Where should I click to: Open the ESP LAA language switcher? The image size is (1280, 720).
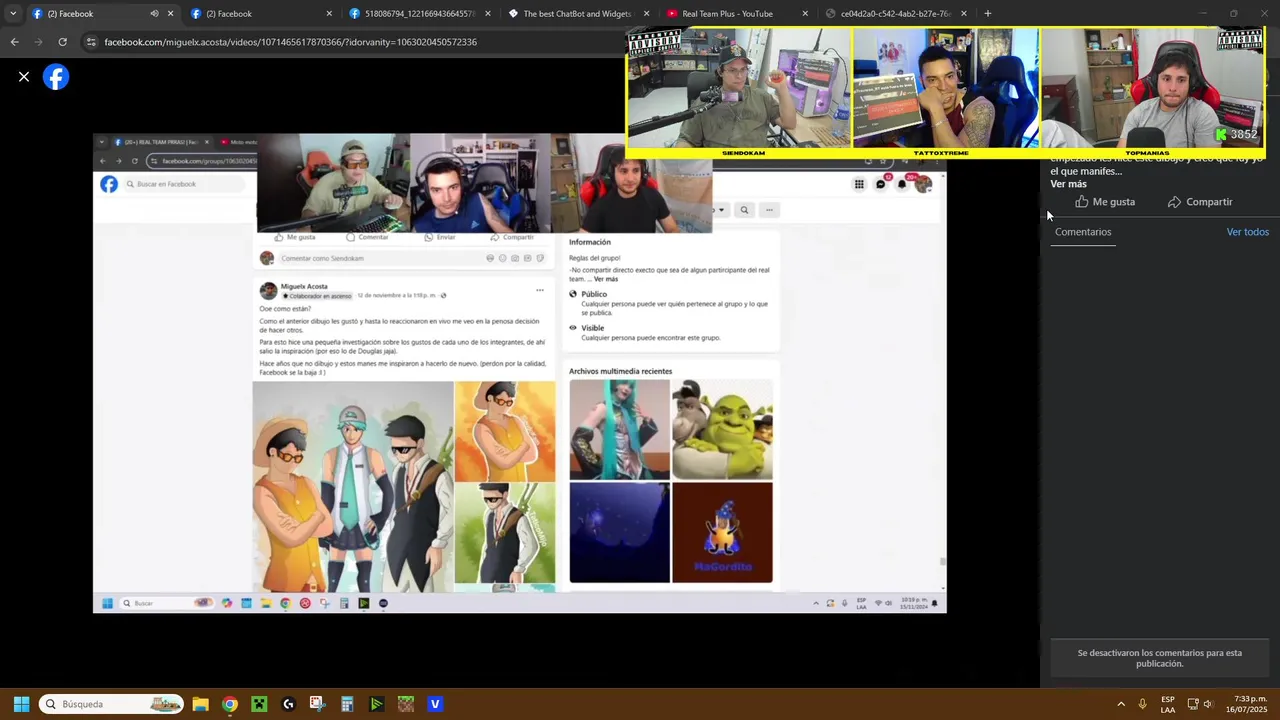point(1168,704)
